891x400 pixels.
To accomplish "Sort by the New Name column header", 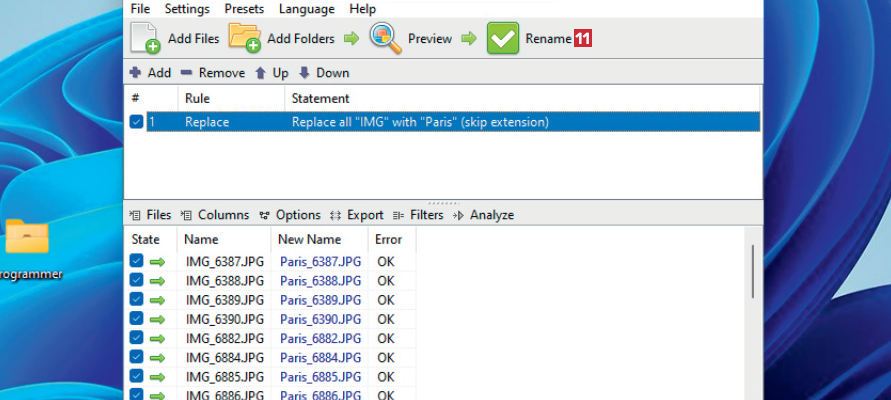I will click(x=310, y=240).
